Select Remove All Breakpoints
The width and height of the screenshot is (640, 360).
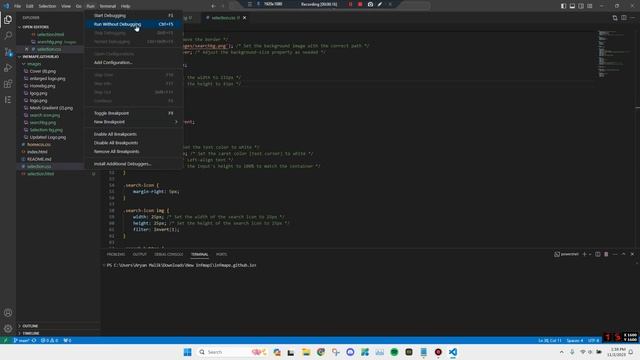click(x=133, y=151)
